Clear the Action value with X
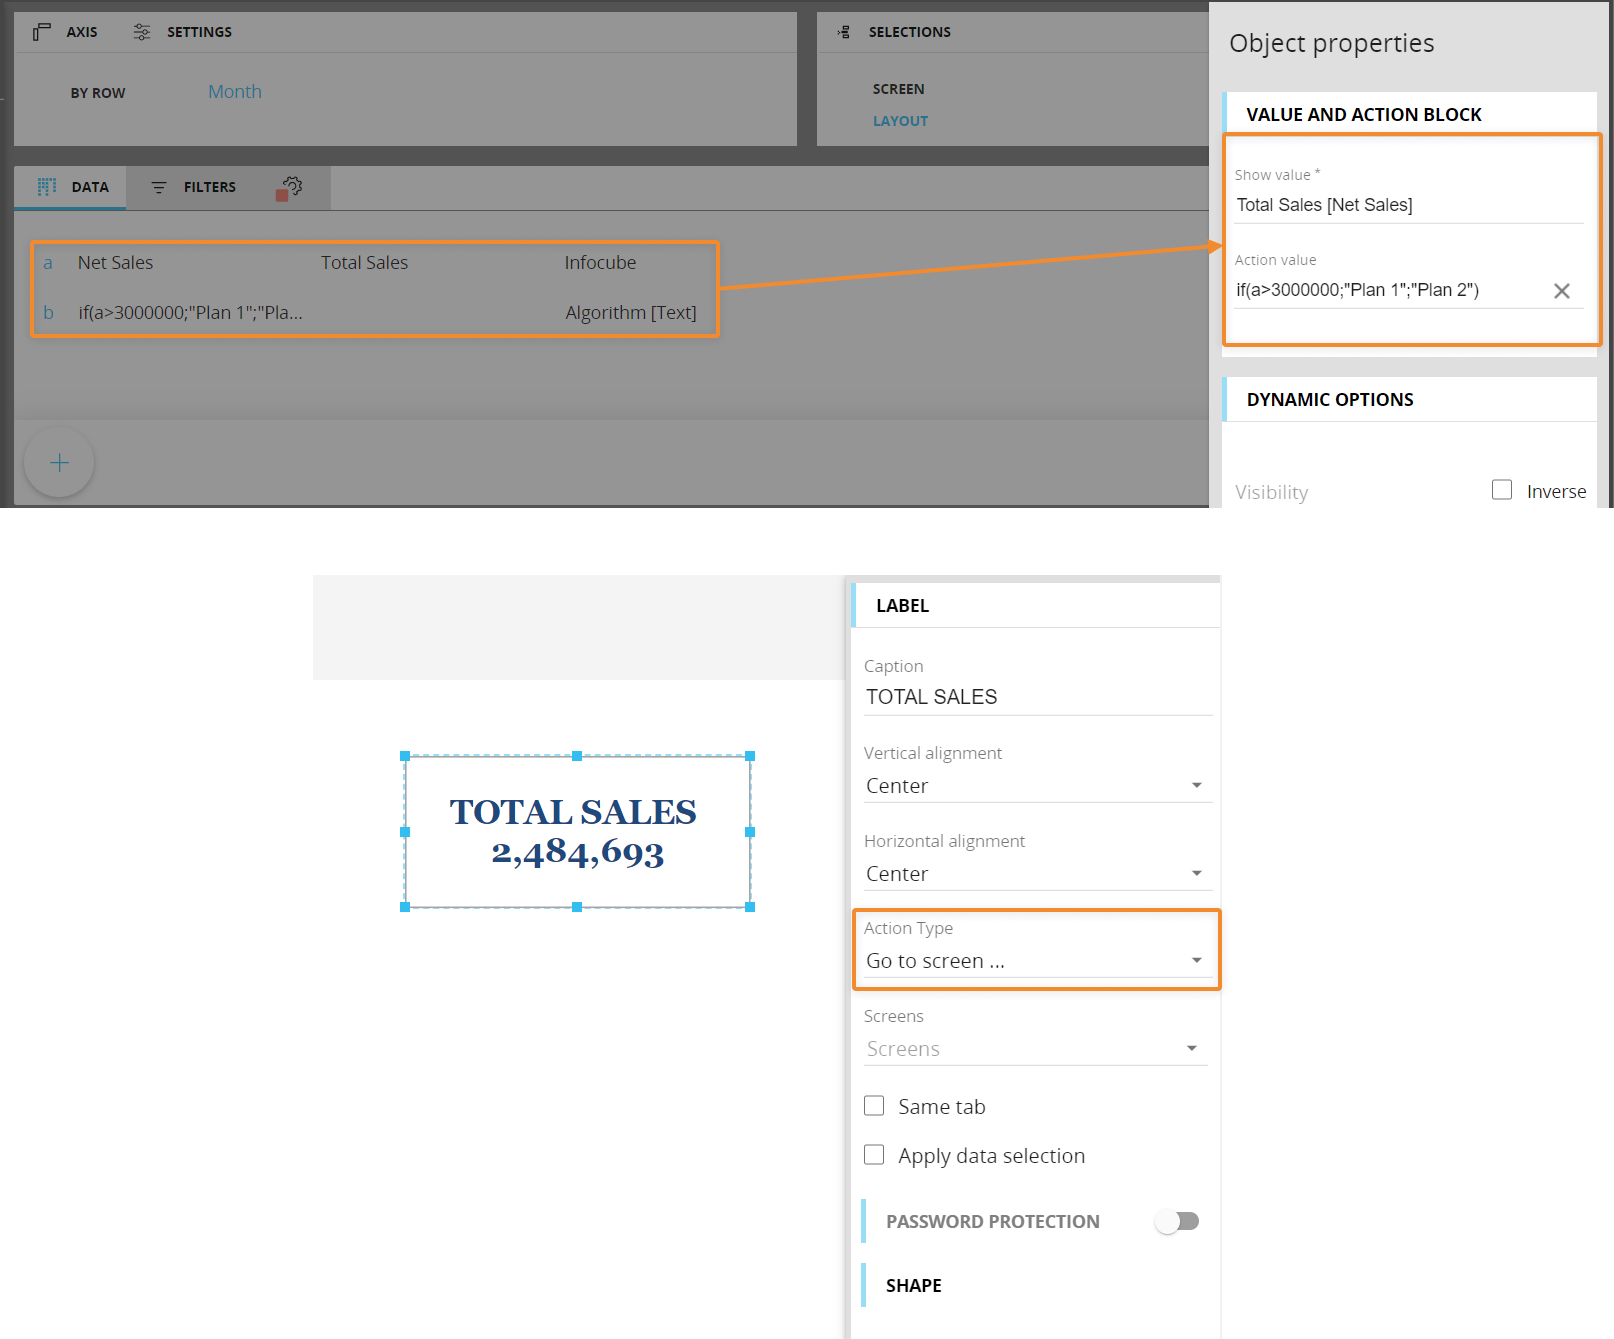The width and height of the screenshot is (1614, 1339). click(1561, 291)
